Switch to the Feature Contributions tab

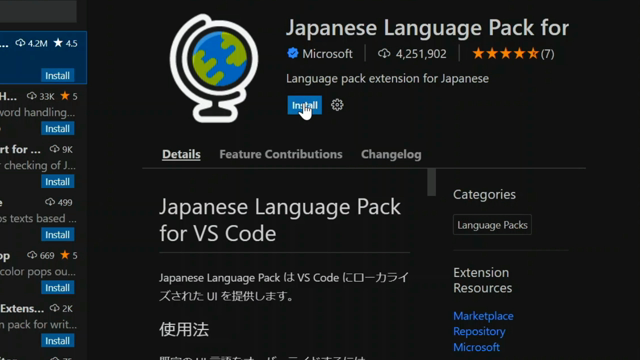(281, 154)
